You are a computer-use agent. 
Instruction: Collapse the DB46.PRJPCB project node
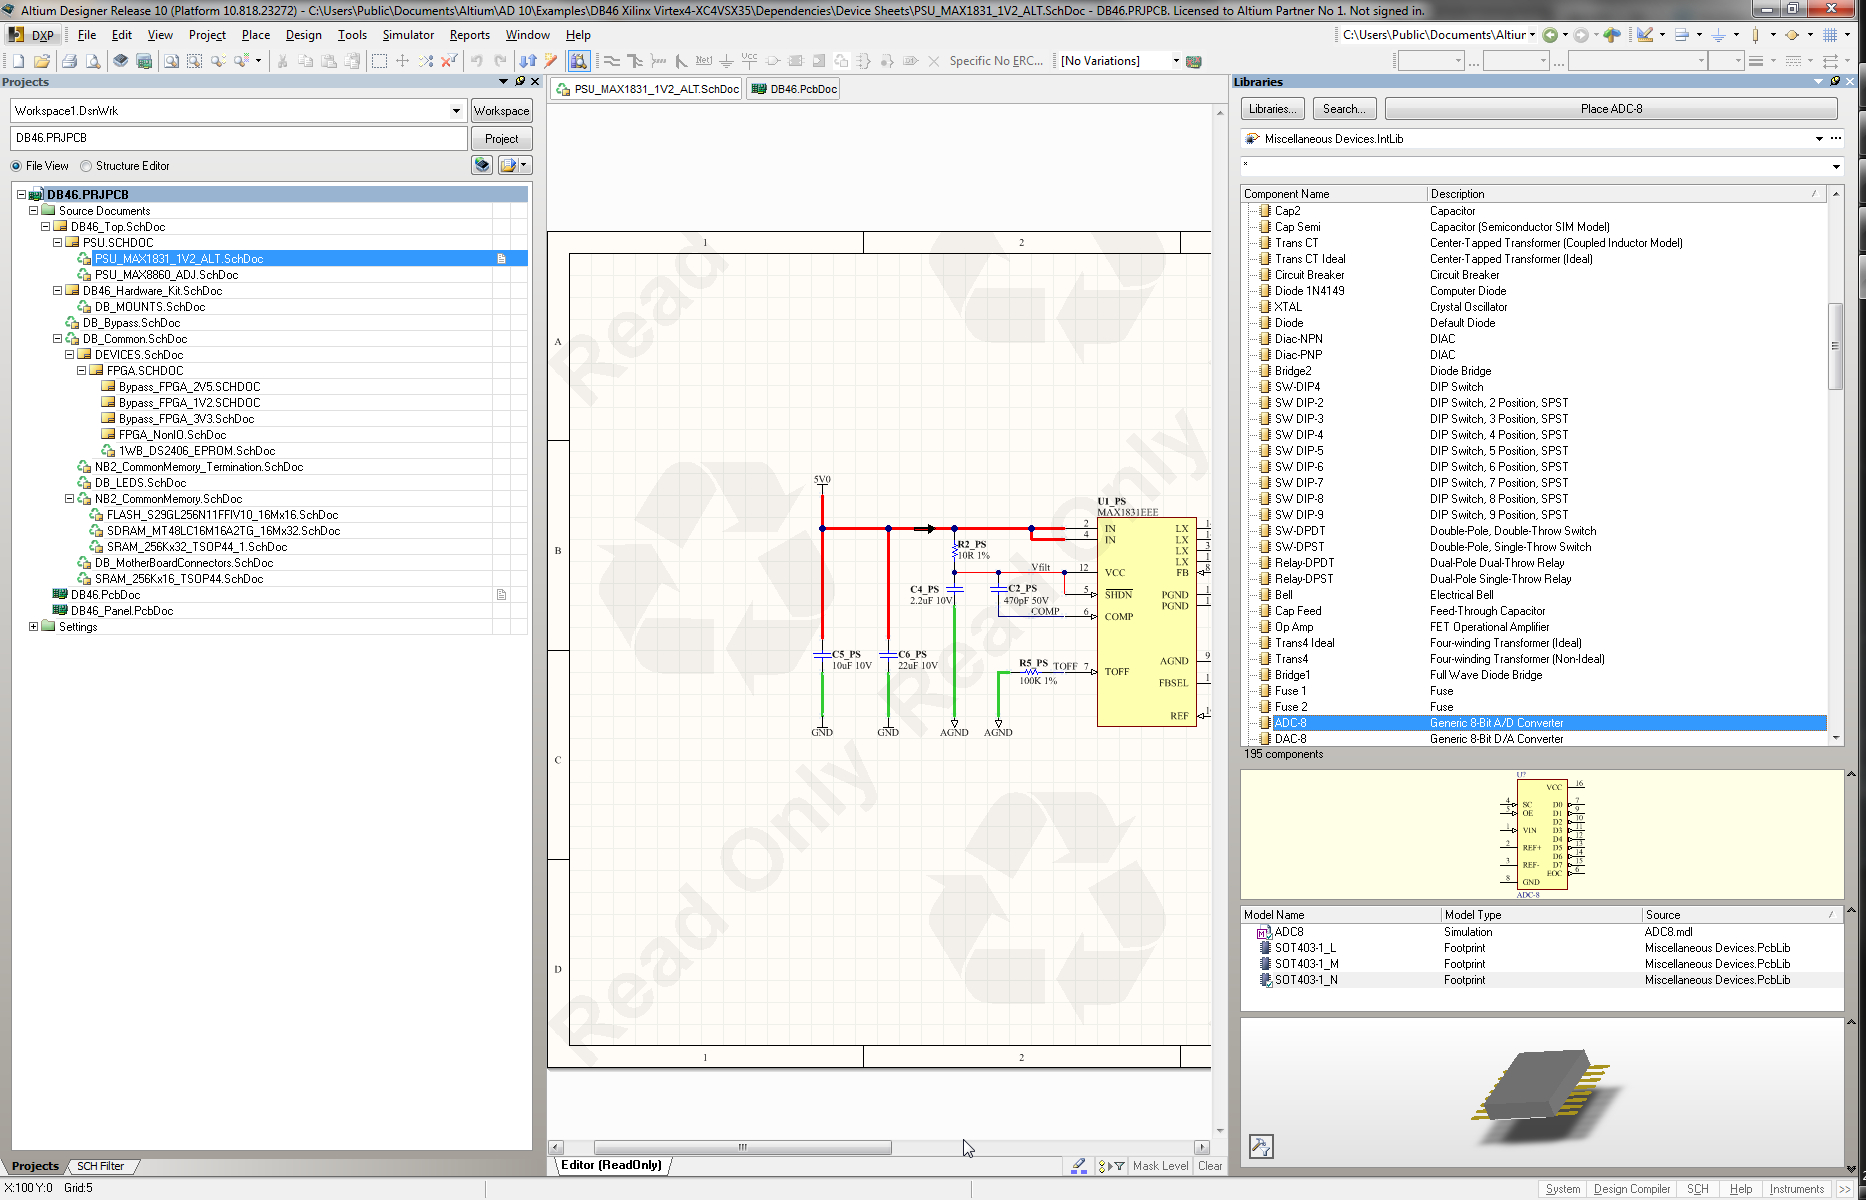click(x=21, y=195)
